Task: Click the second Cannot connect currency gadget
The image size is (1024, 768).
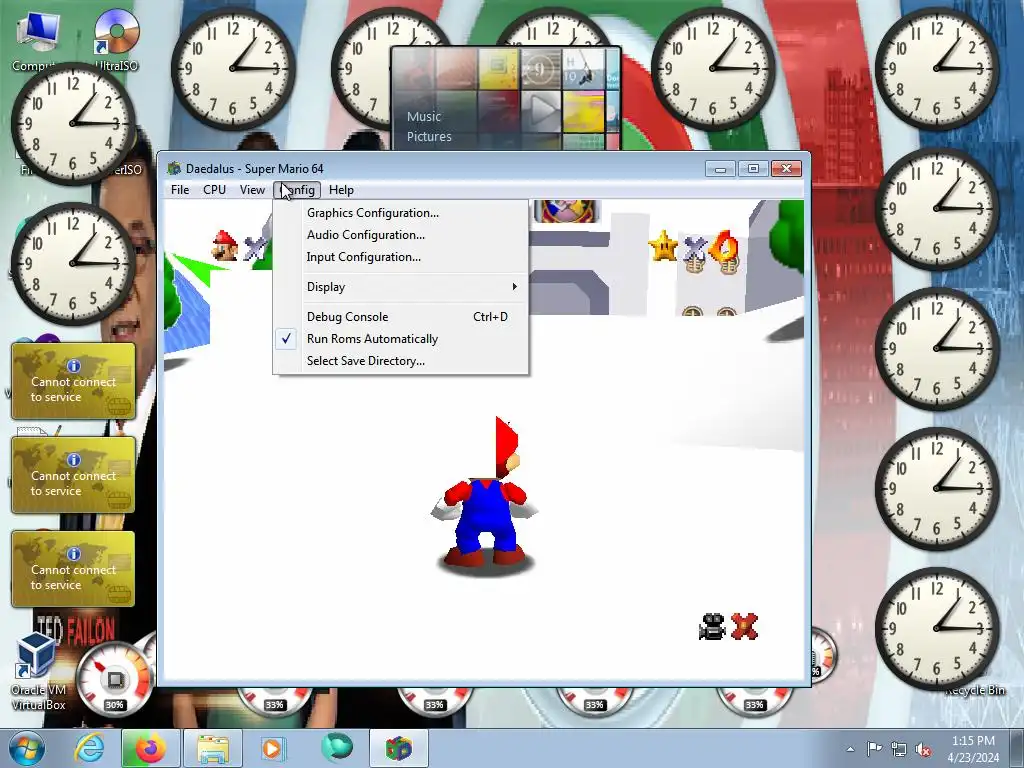Action: click(x=73, y=475)
